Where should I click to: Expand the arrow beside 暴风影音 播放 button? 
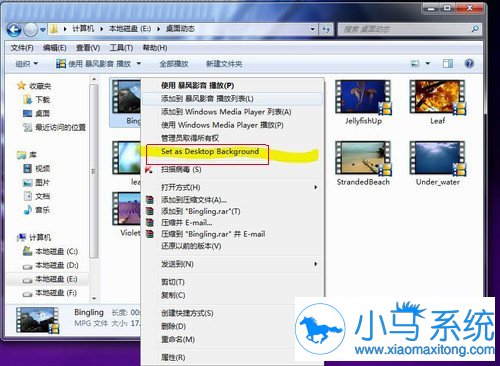click(x=139, y=64)
